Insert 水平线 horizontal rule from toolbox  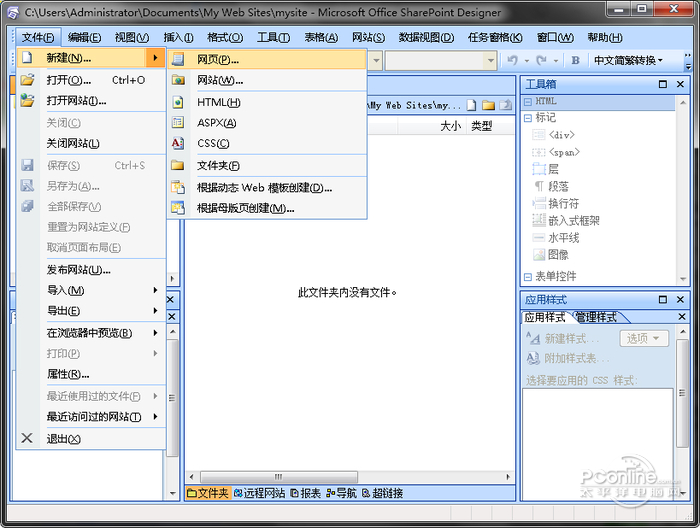point(556,238)
